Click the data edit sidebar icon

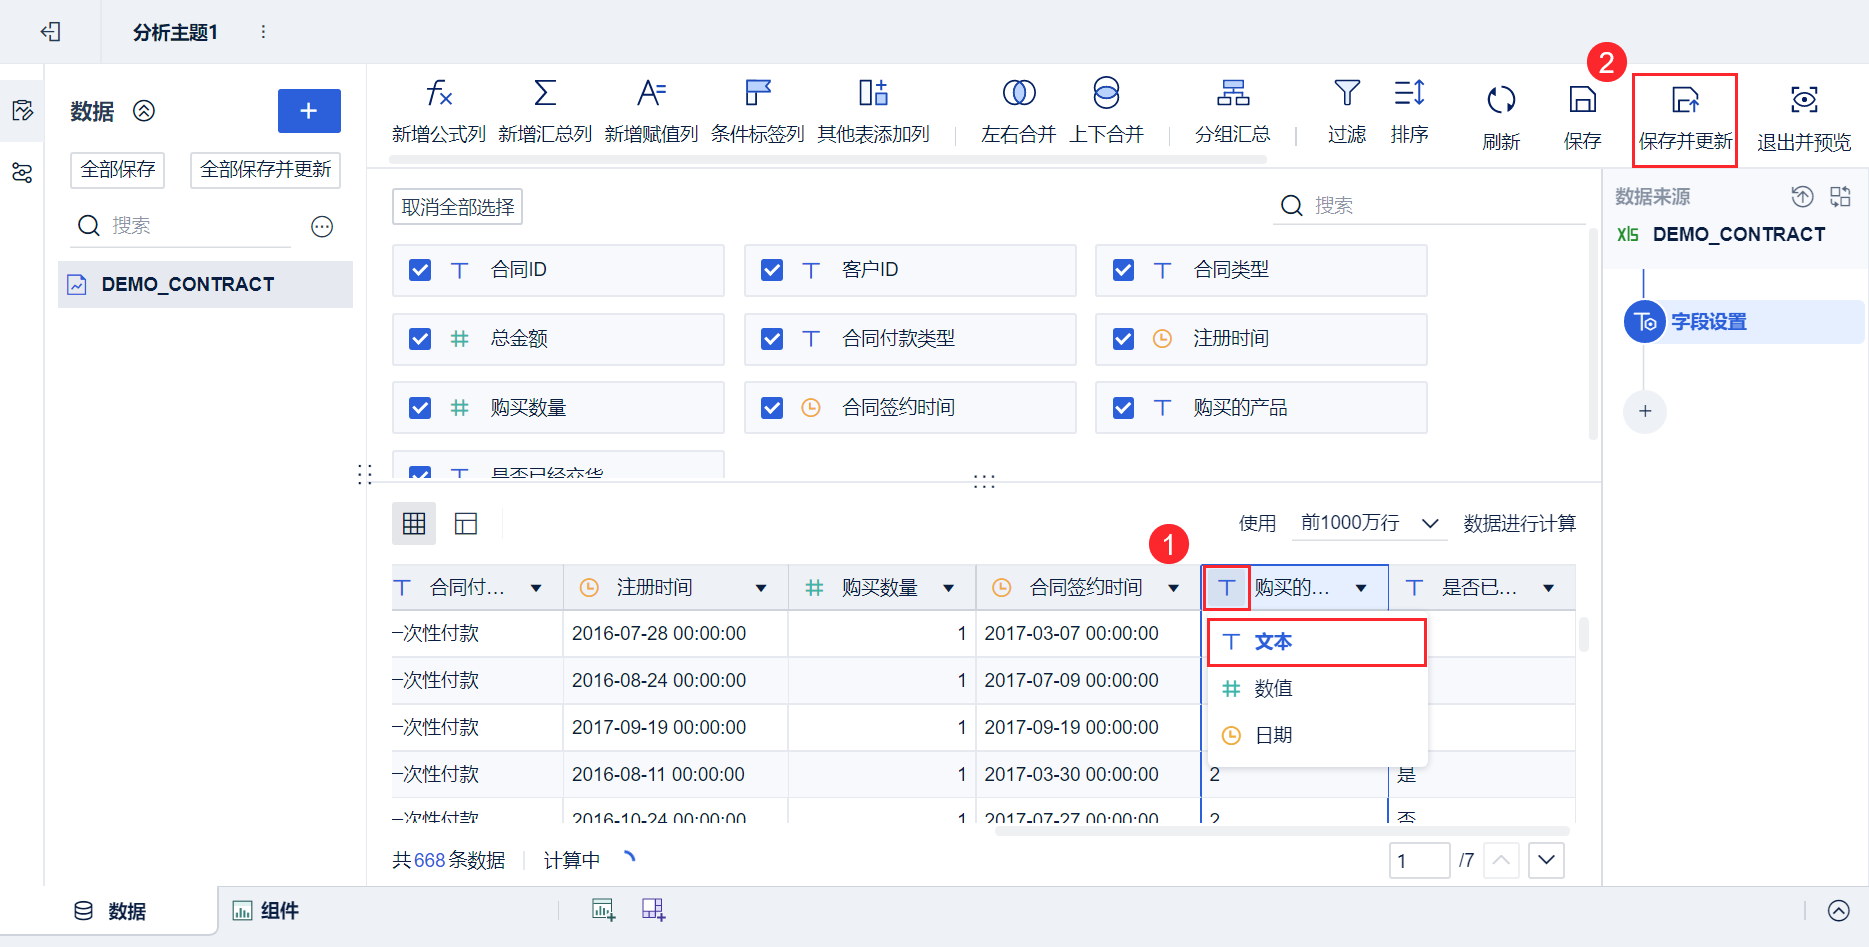[x=22, y=110]
